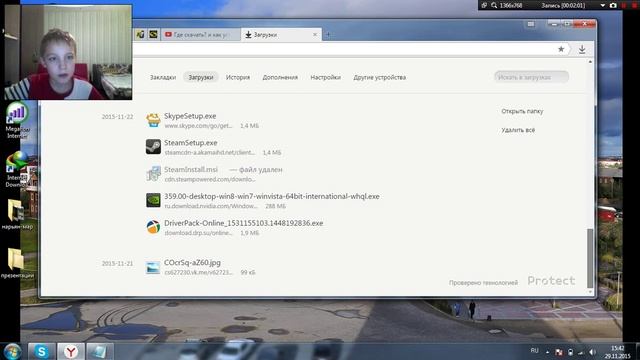Open the downloads arrow icon beside address bar

coord(582,49)
